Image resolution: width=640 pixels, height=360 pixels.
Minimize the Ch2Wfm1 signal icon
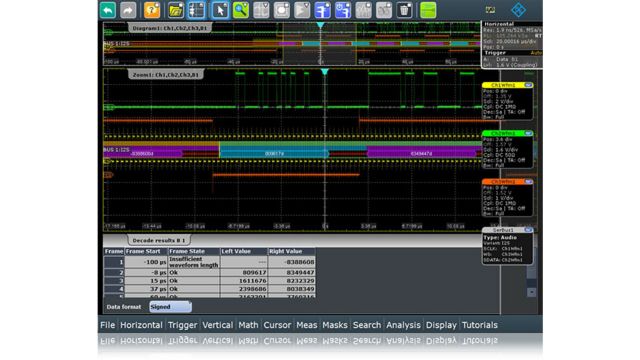pos(528,133)
